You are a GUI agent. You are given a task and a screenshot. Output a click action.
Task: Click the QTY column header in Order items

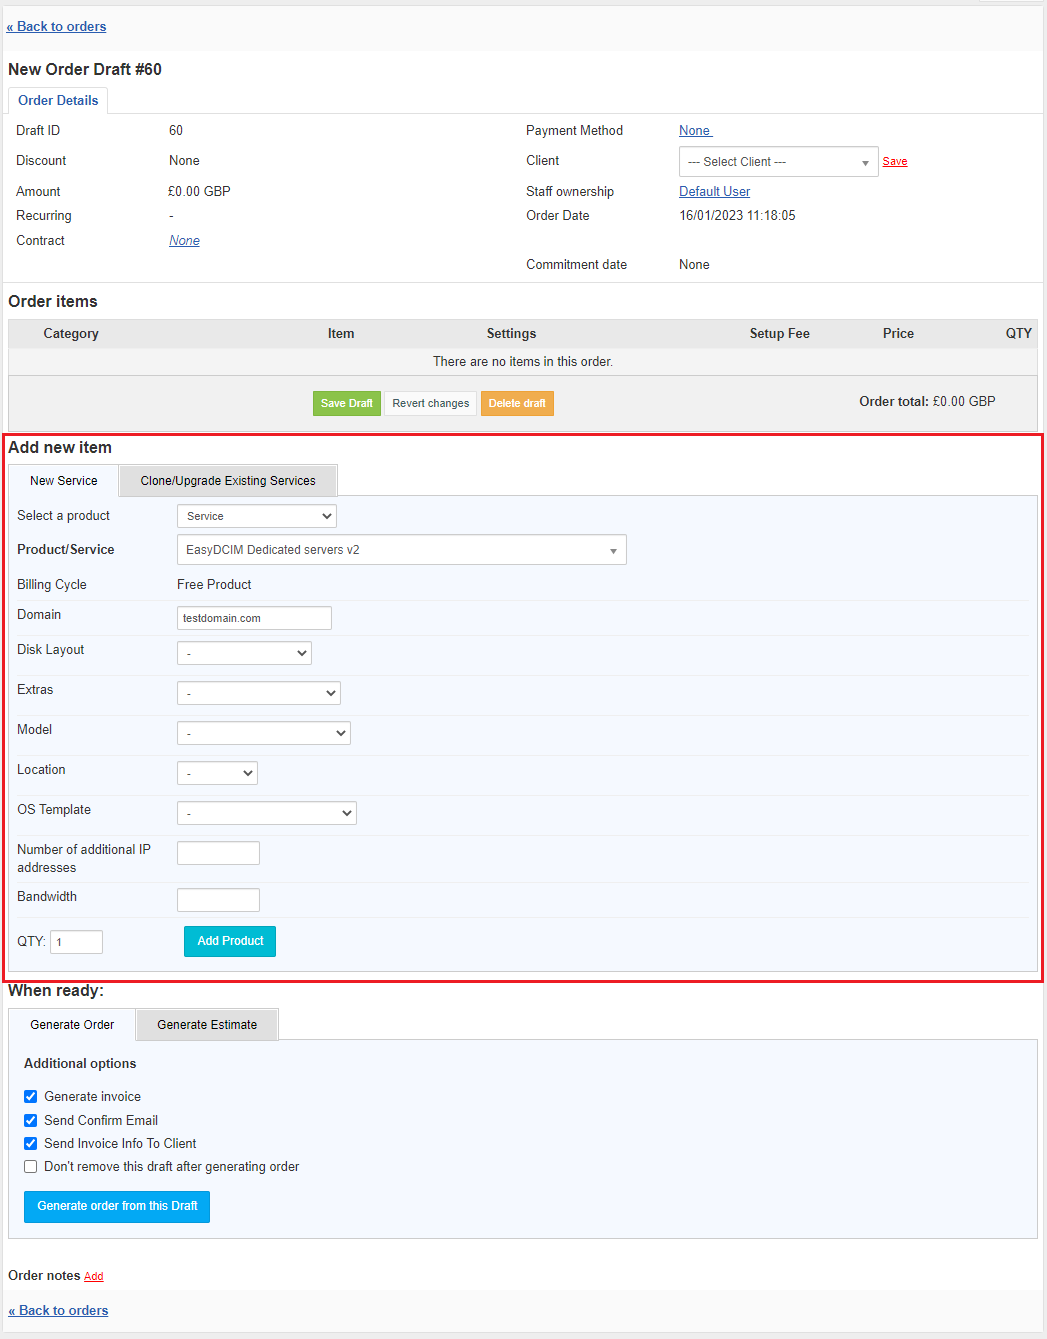[x=1018, y=334]
